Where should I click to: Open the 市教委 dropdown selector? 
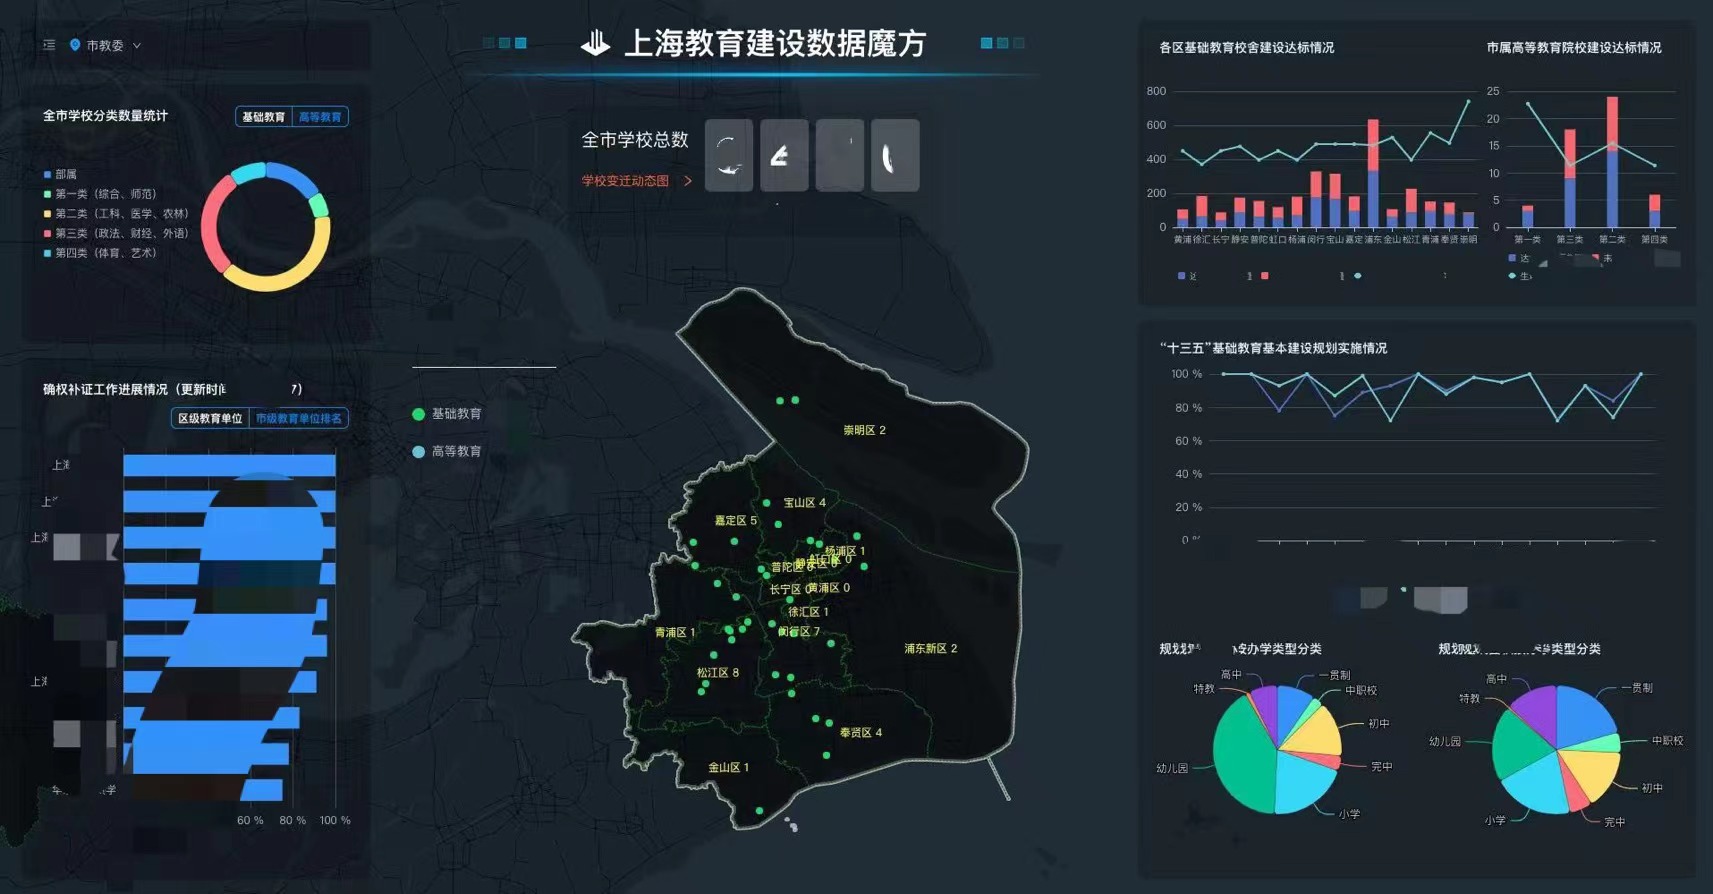[105, 45]
